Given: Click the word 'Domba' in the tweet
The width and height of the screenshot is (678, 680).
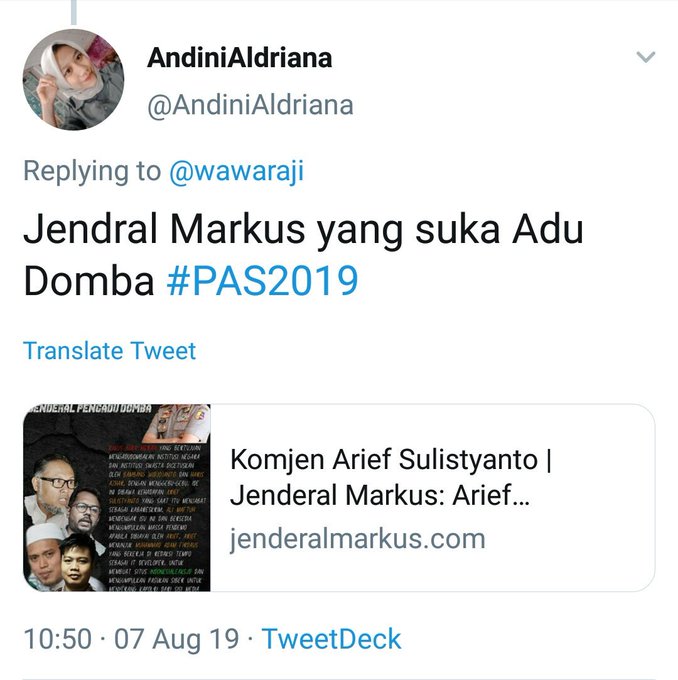Looking at the screenshot, I should 89,281.
